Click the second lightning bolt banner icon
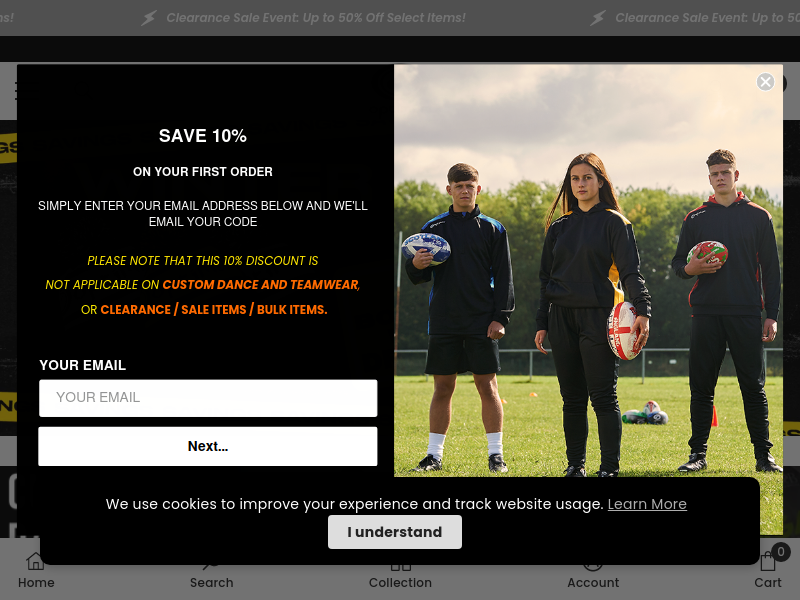The width and height of the screenshot is (800, 600). (x=597, y=18)
